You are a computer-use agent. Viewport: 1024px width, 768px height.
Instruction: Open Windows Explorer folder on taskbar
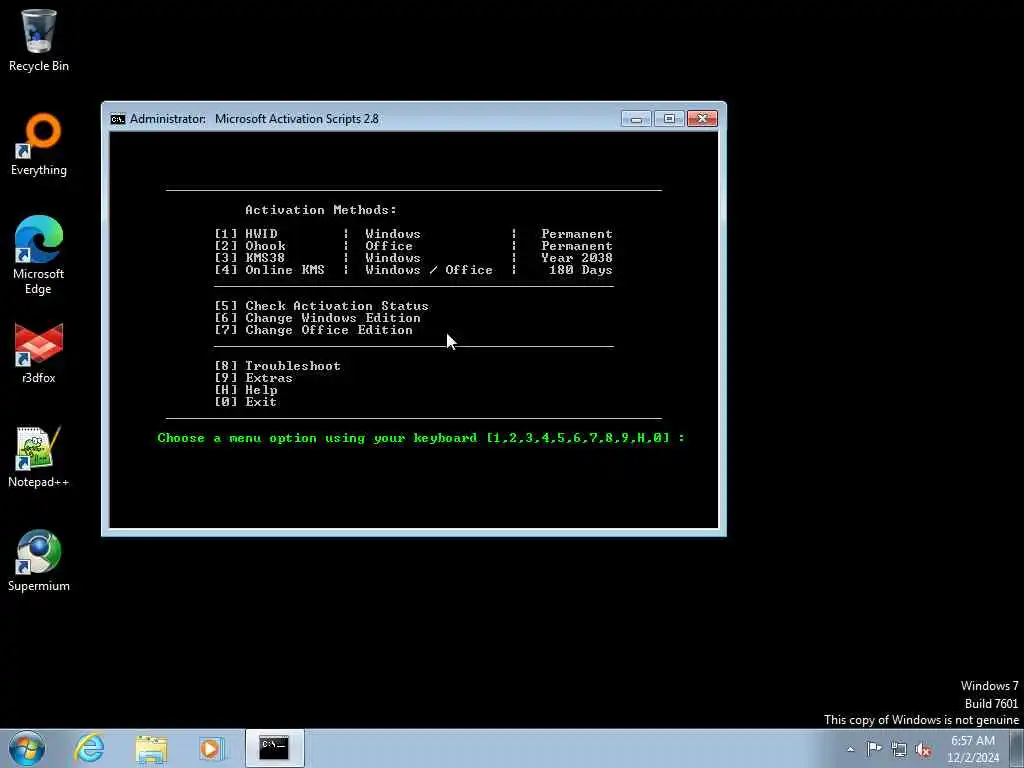151,748
